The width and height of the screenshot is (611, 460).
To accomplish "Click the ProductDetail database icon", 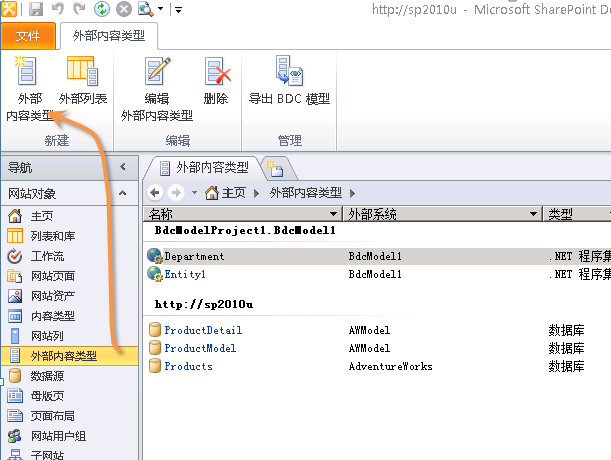I will point(155,330).
